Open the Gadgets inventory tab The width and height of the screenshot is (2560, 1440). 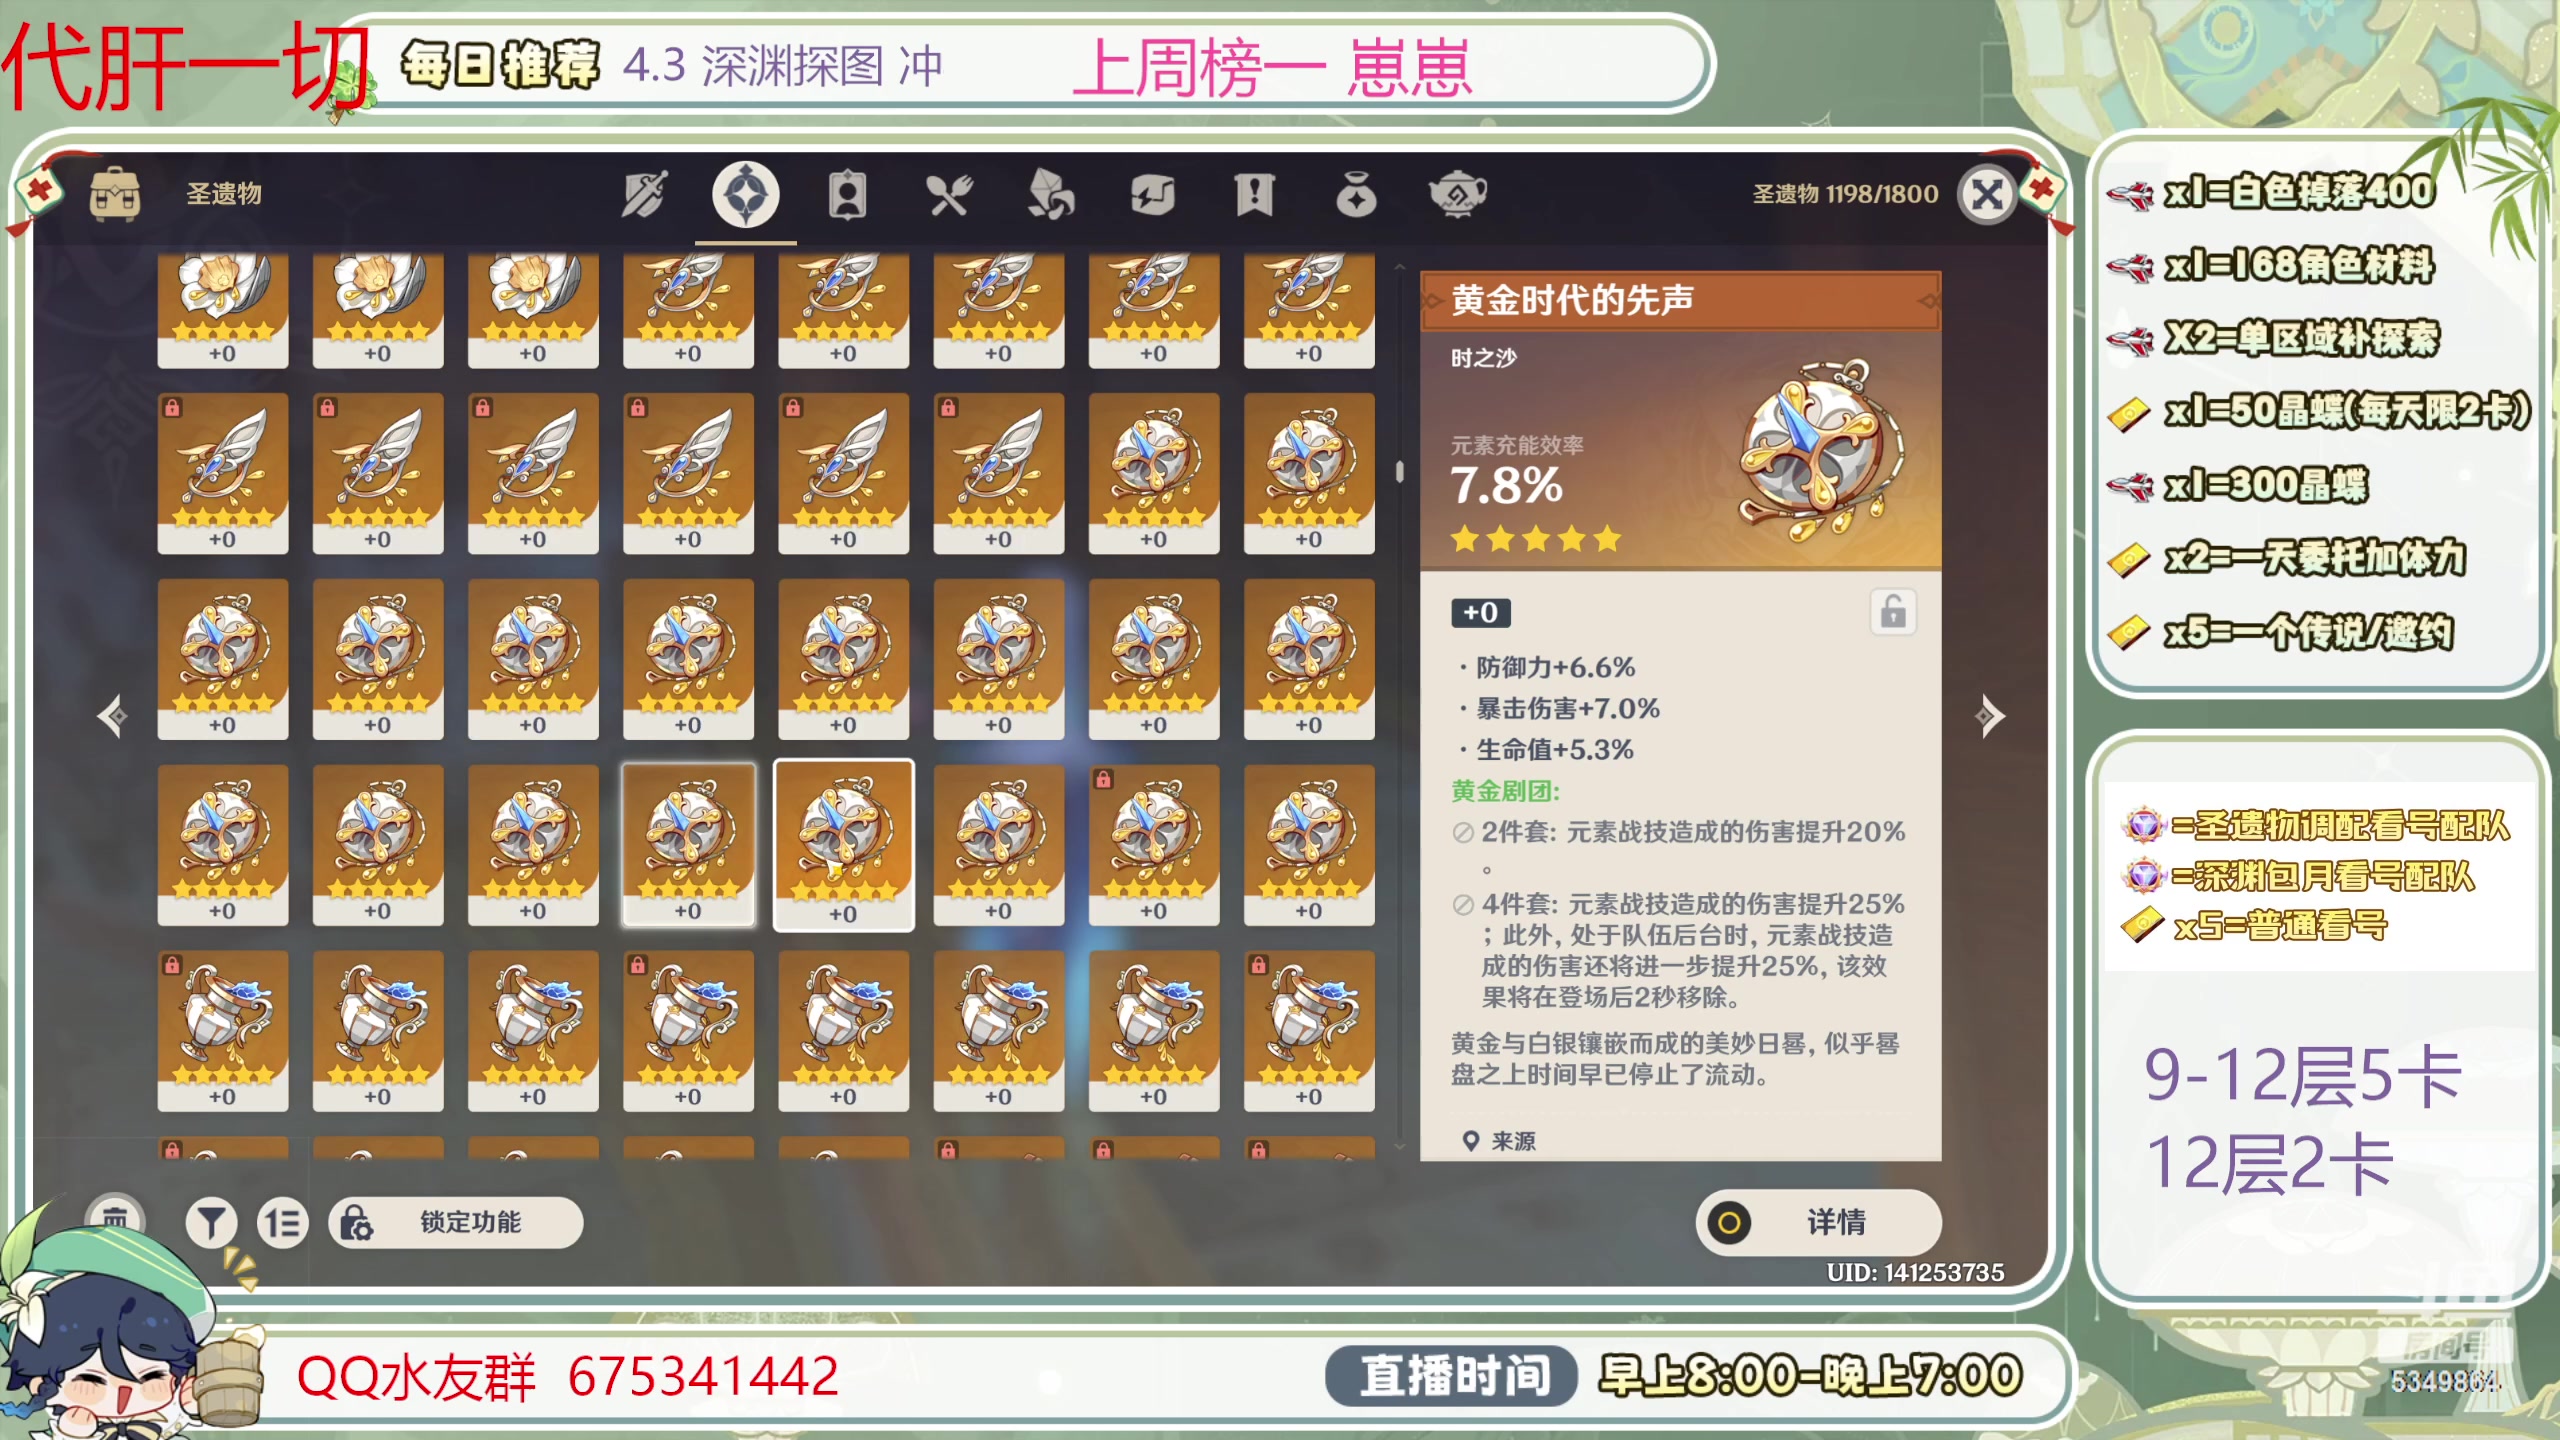1153,194
